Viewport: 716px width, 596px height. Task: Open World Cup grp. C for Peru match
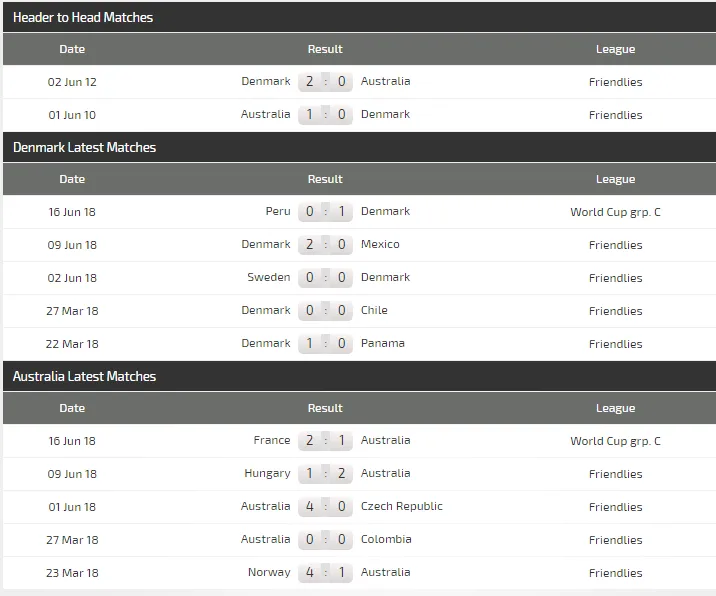[x=615, y=212]
